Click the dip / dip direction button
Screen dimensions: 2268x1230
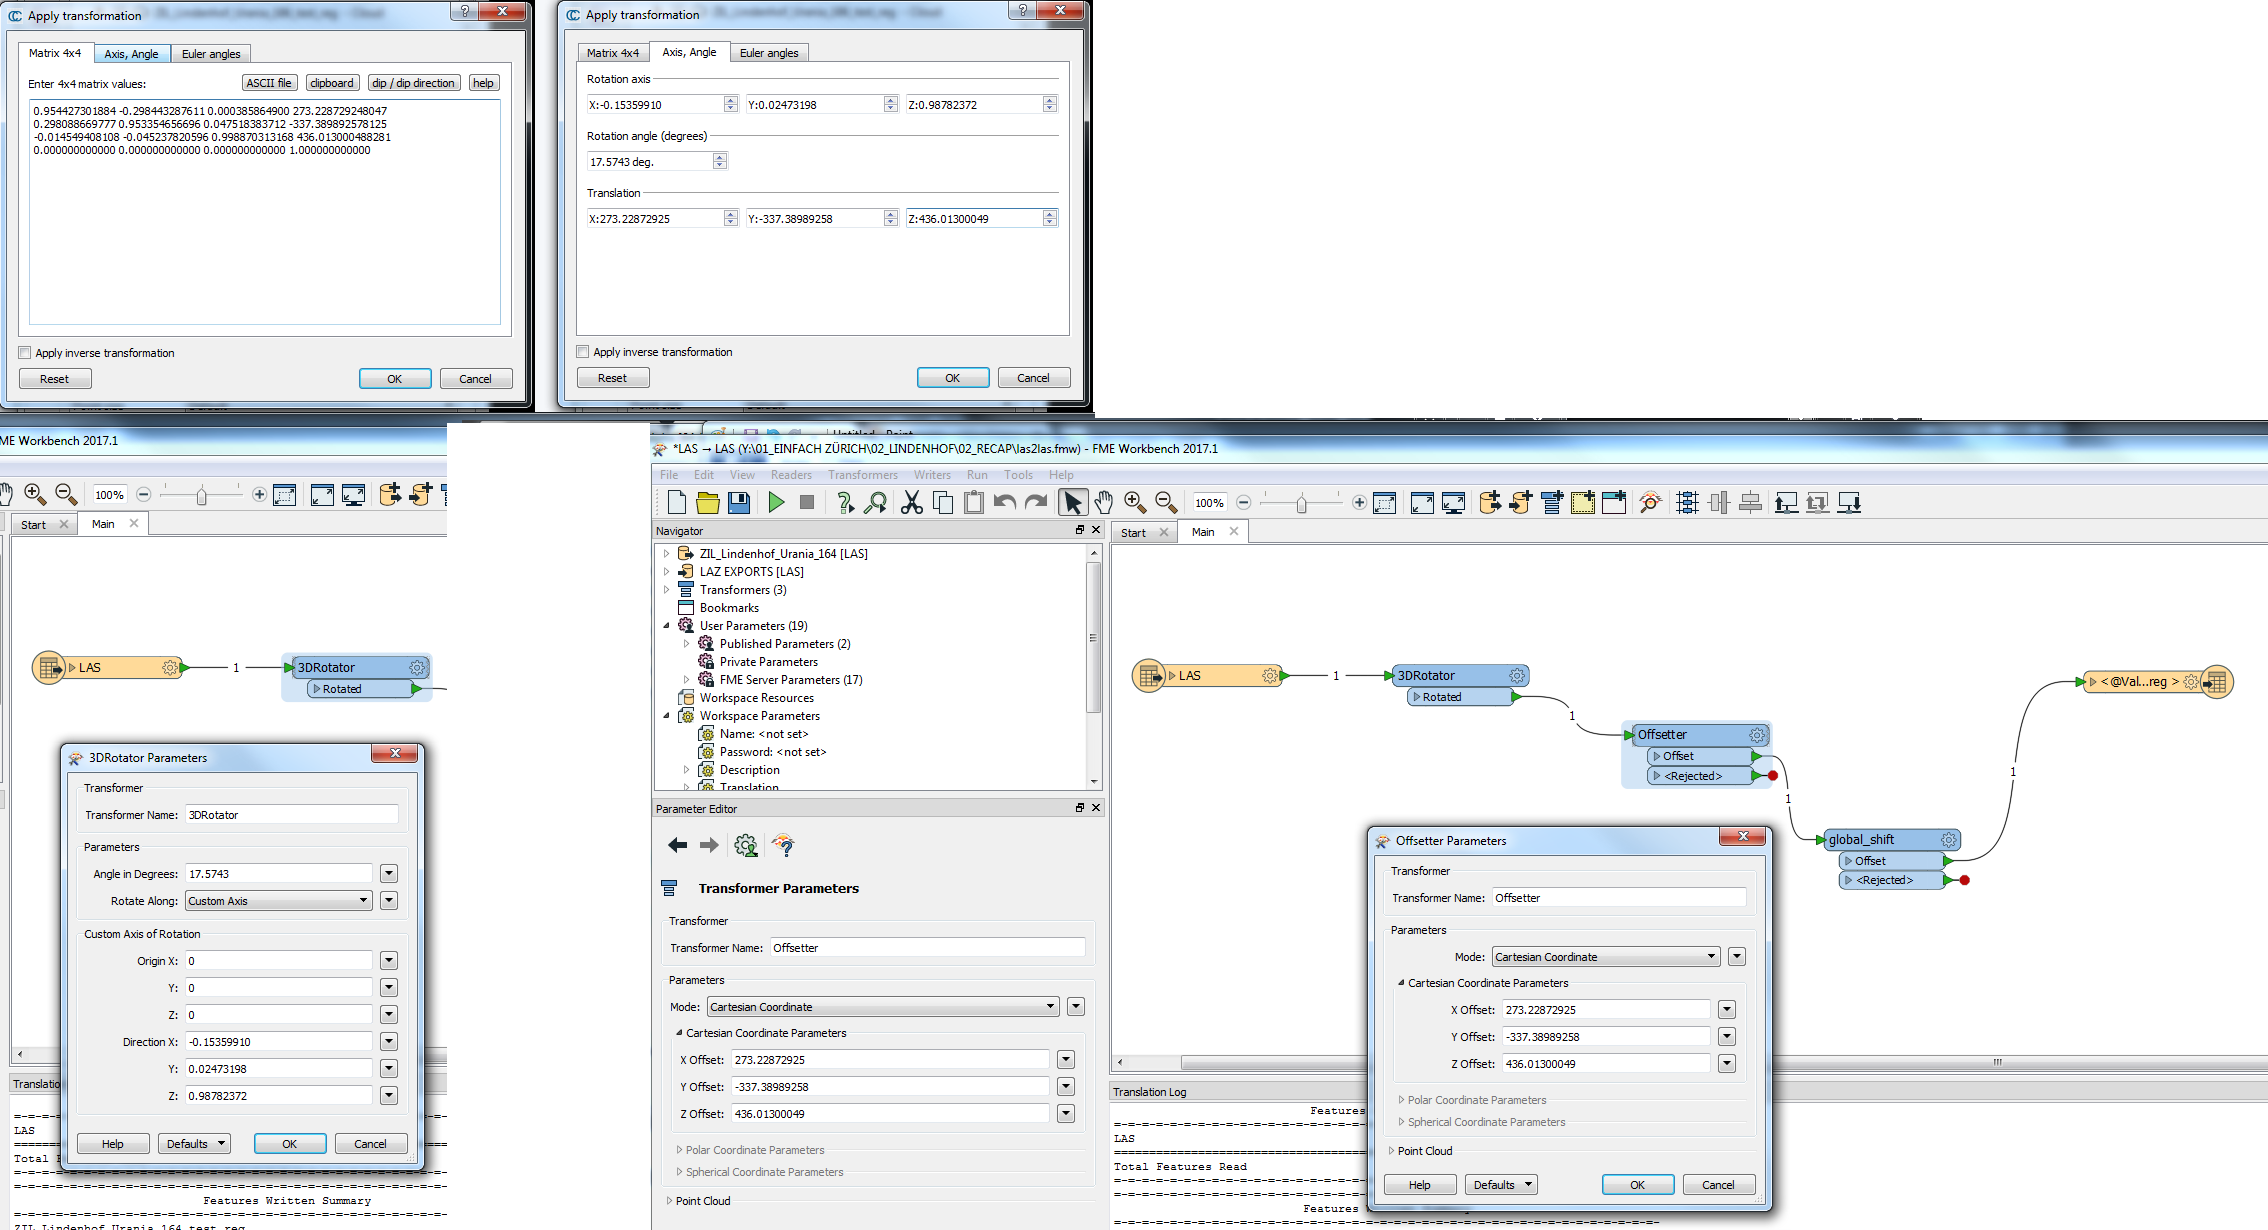pyautogui.click(x=413, y=83)
